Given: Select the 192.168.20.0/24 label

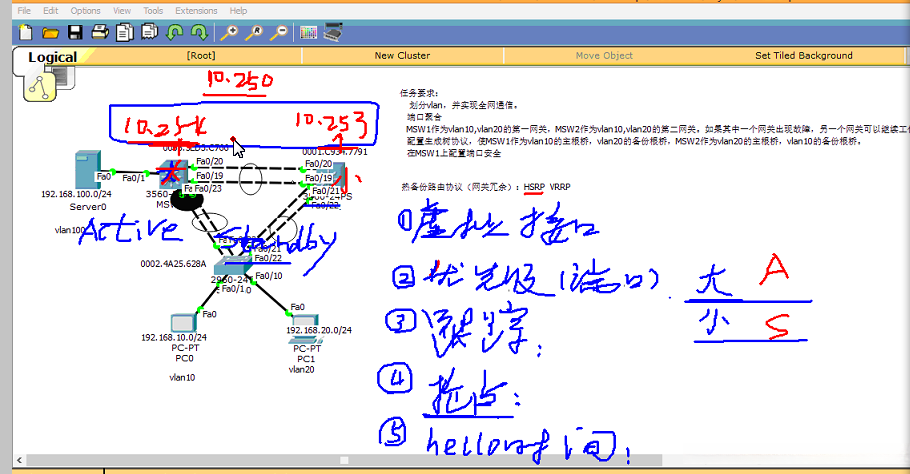Looking at the screenshot, I should (x=319, y=330).
